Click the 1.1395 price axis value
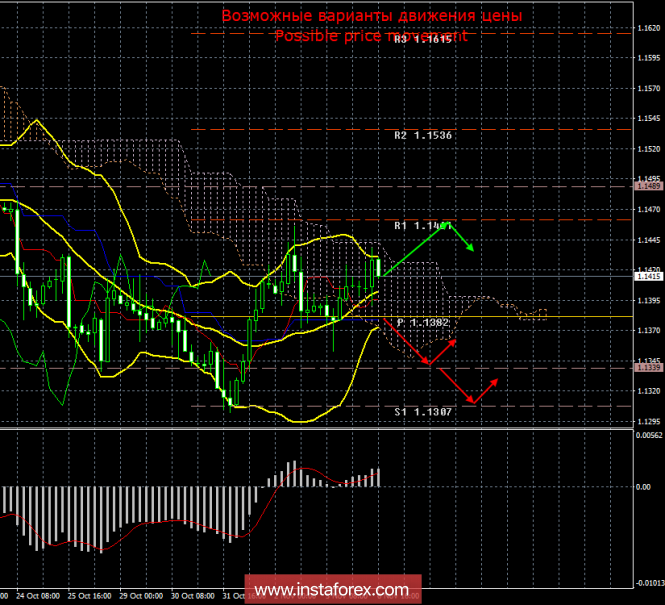This screenshot has width=665, height=605. [649, 301]
